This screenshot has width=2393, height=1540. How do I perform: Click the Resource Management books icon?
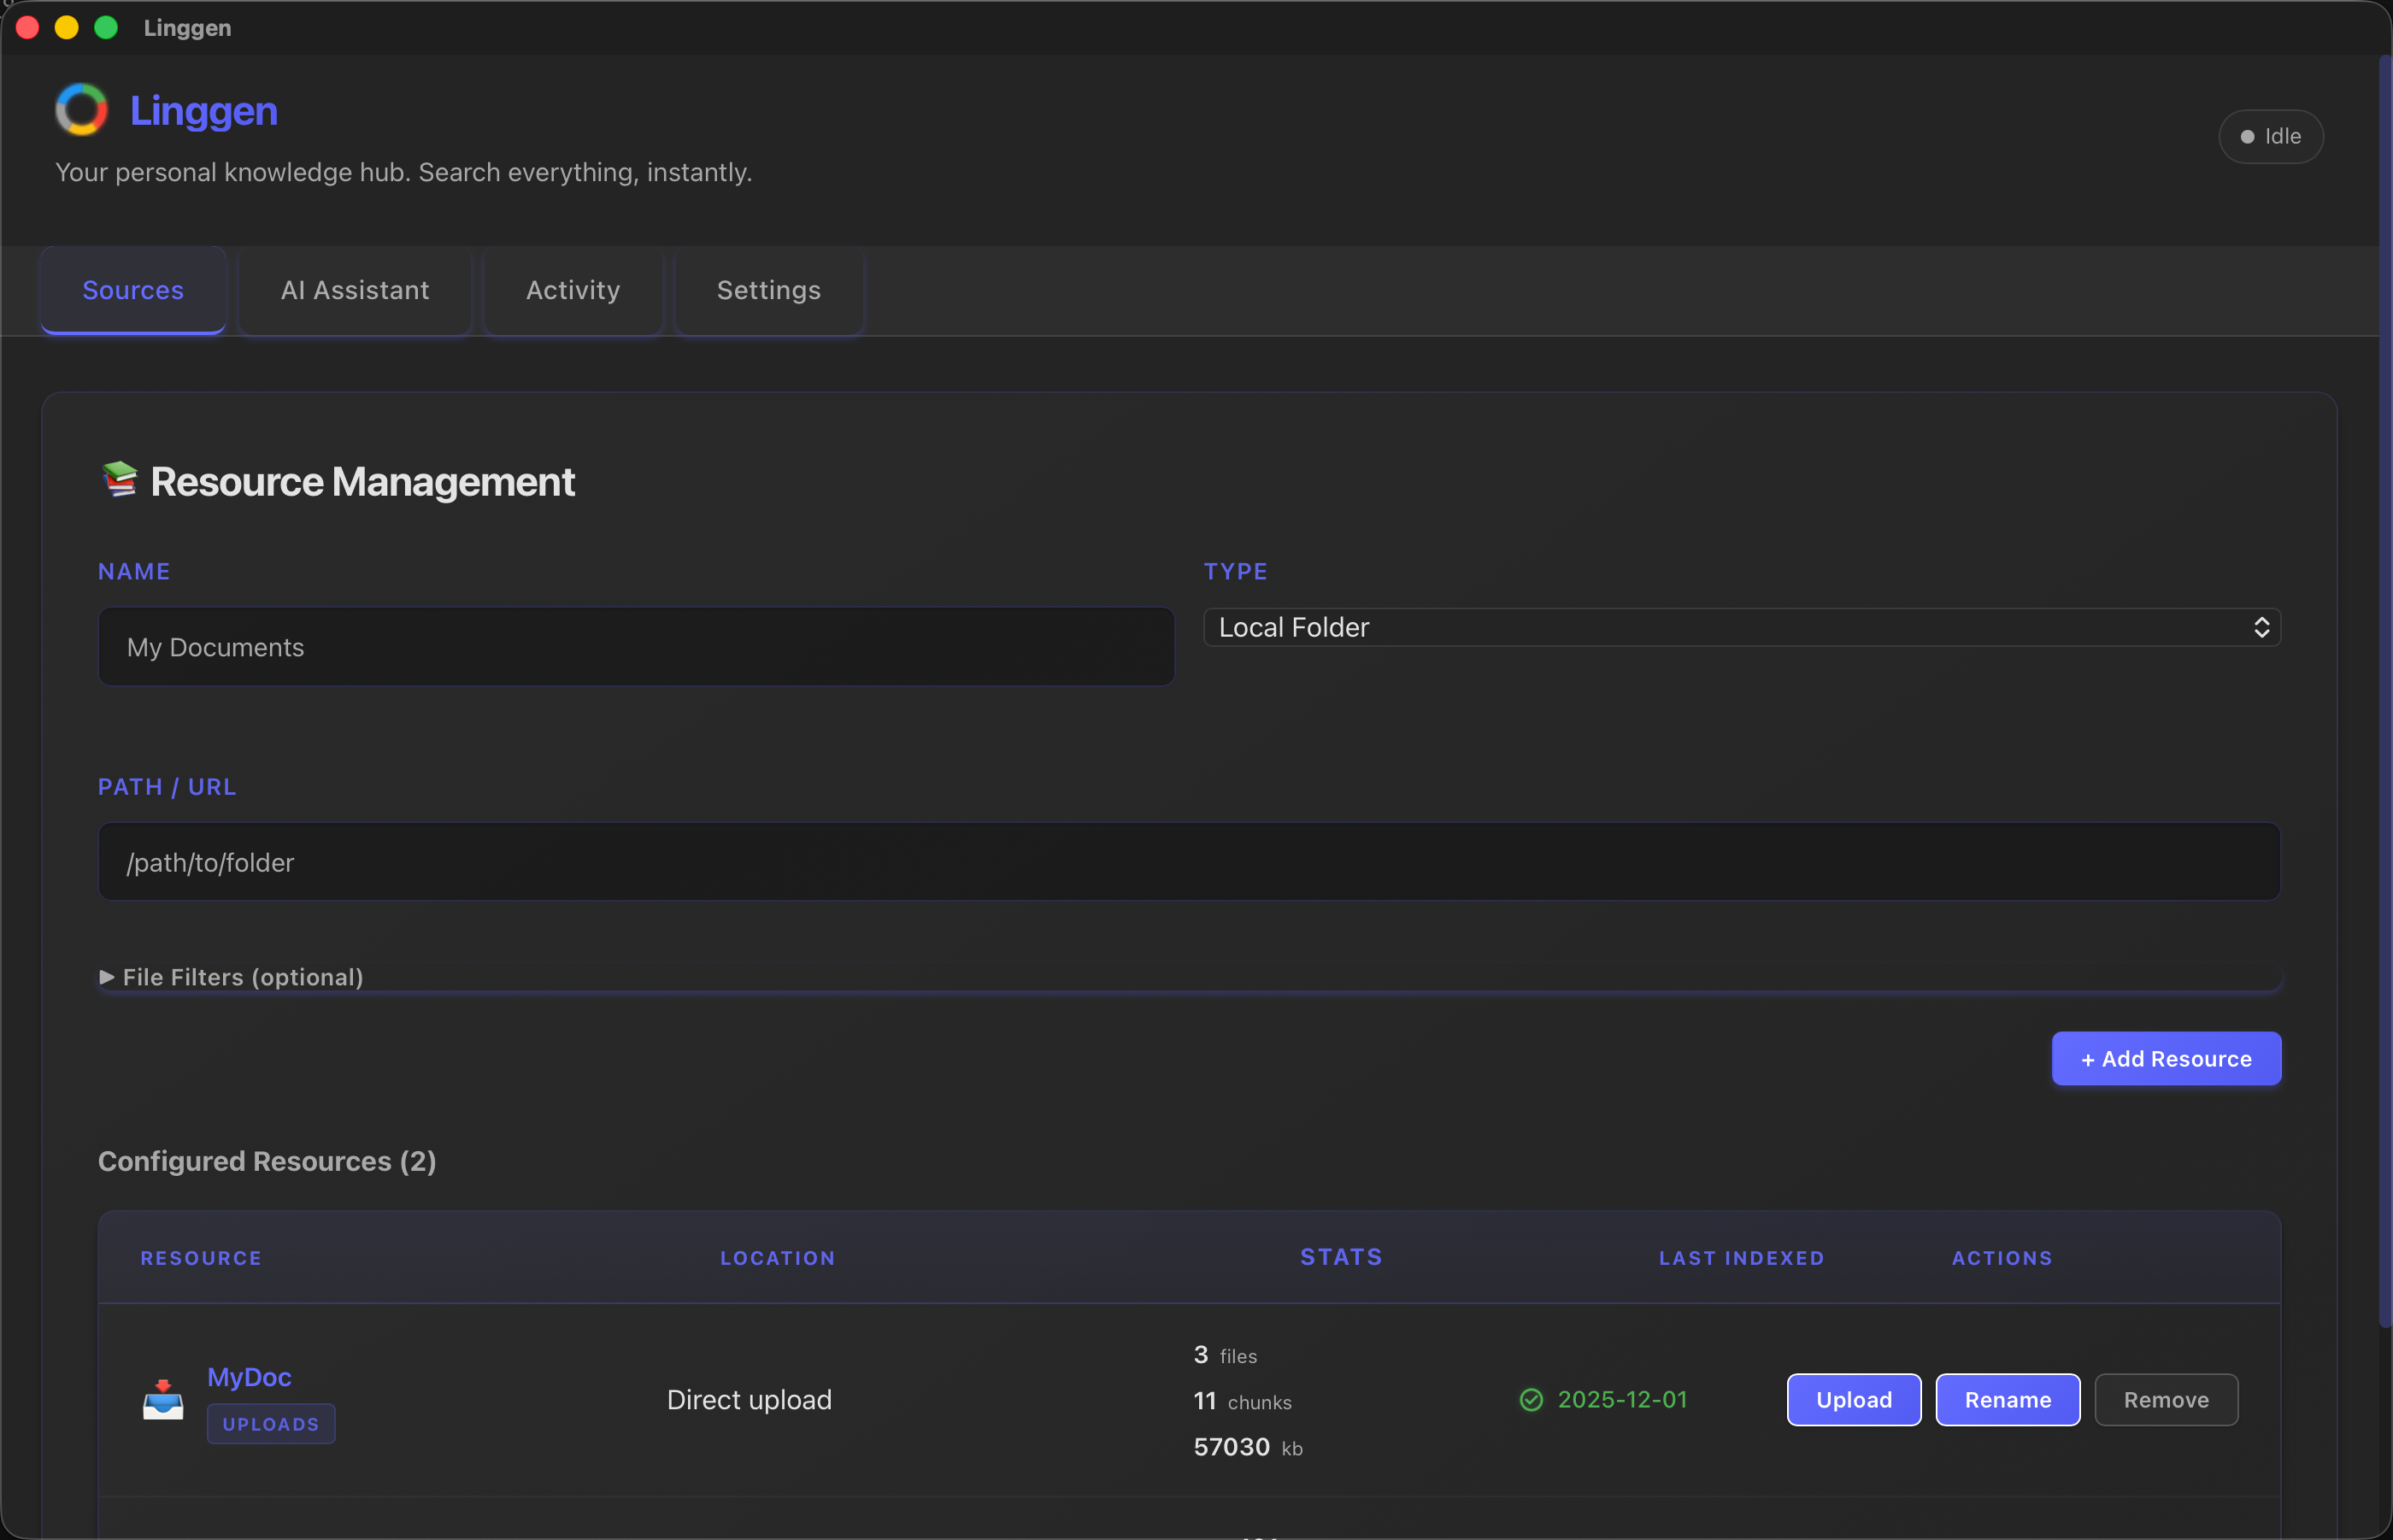(x=120, y=480)
